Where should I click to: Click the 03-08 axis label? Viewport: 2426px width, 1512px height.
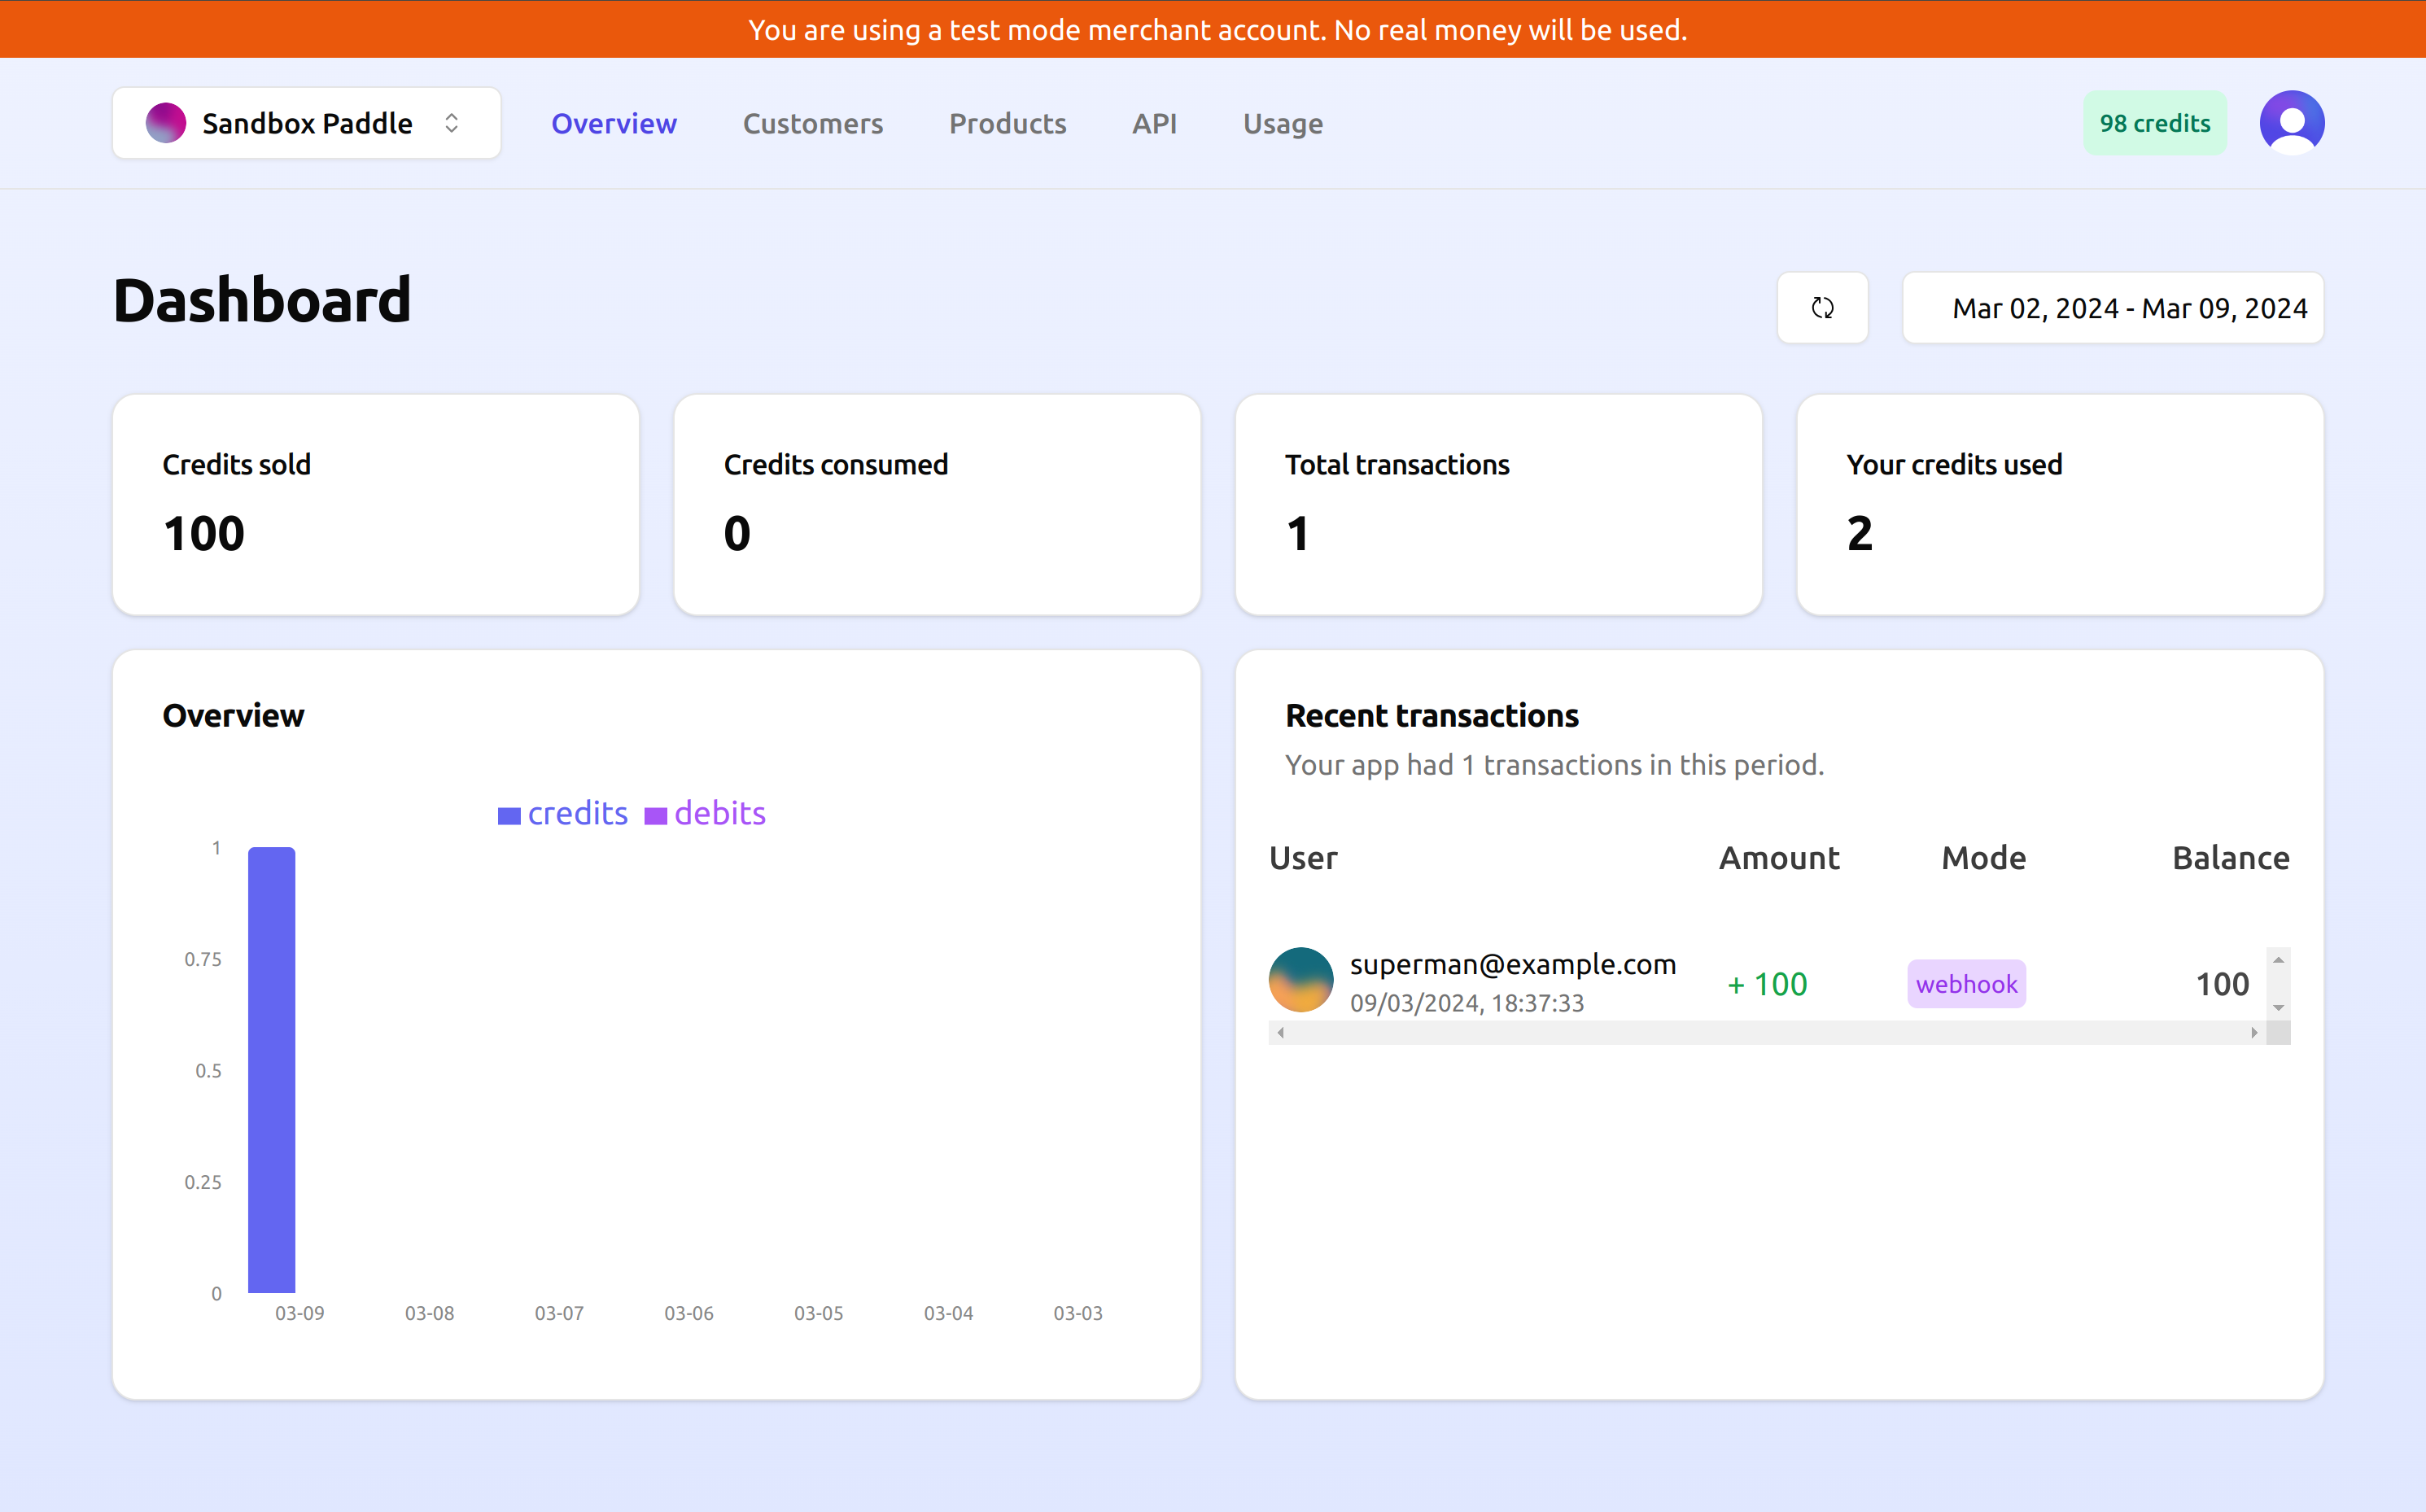click(x=429, y=1314)
